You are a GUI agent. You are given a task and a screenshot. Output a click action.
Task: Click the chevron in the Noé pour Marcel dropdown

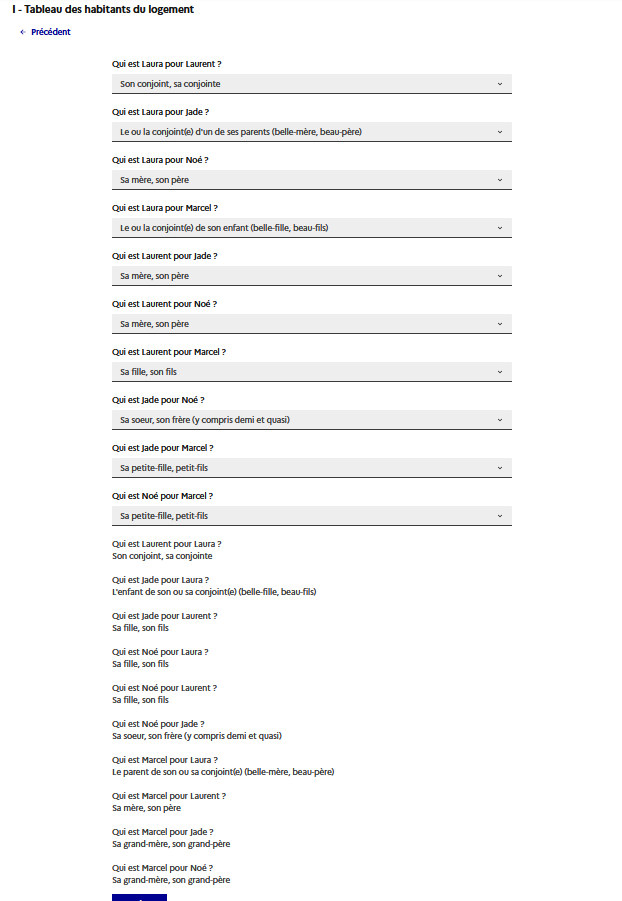[x=500, y=516]
